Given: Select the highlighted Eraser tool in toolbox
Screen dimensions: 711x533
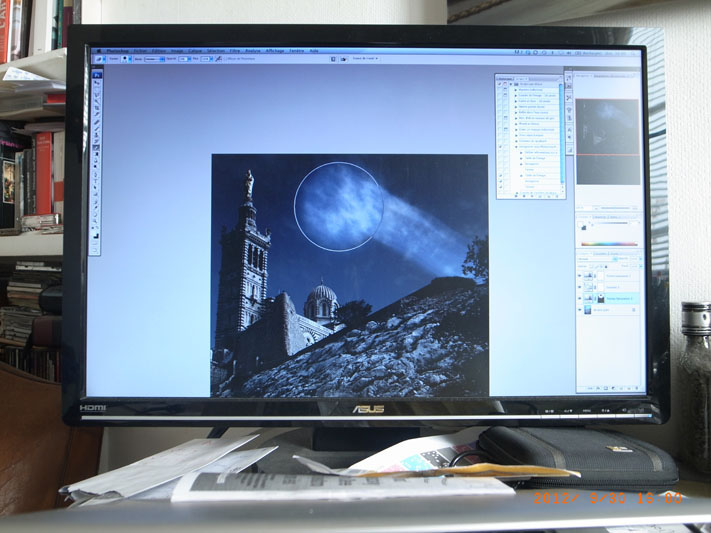Looking at the screenshot, I should point(97,147).
